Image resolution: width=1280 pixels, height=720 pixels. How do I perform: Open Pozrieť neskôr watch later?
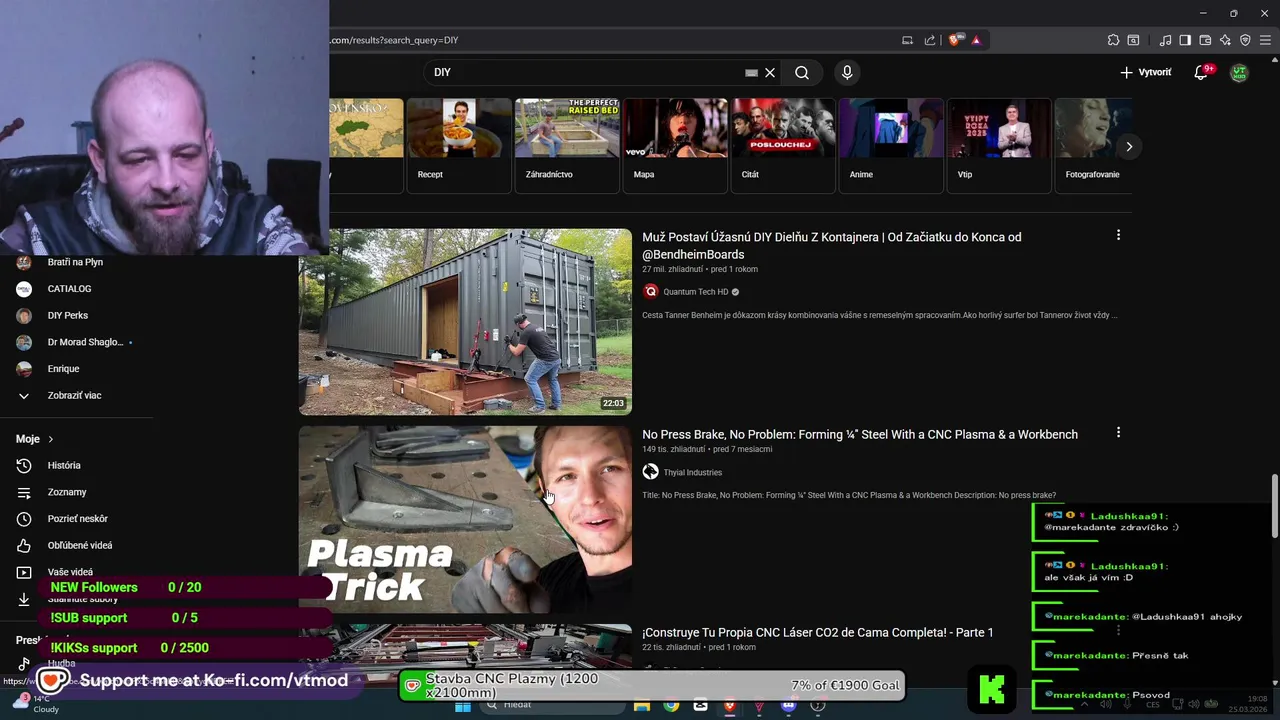tap(76, 519)
